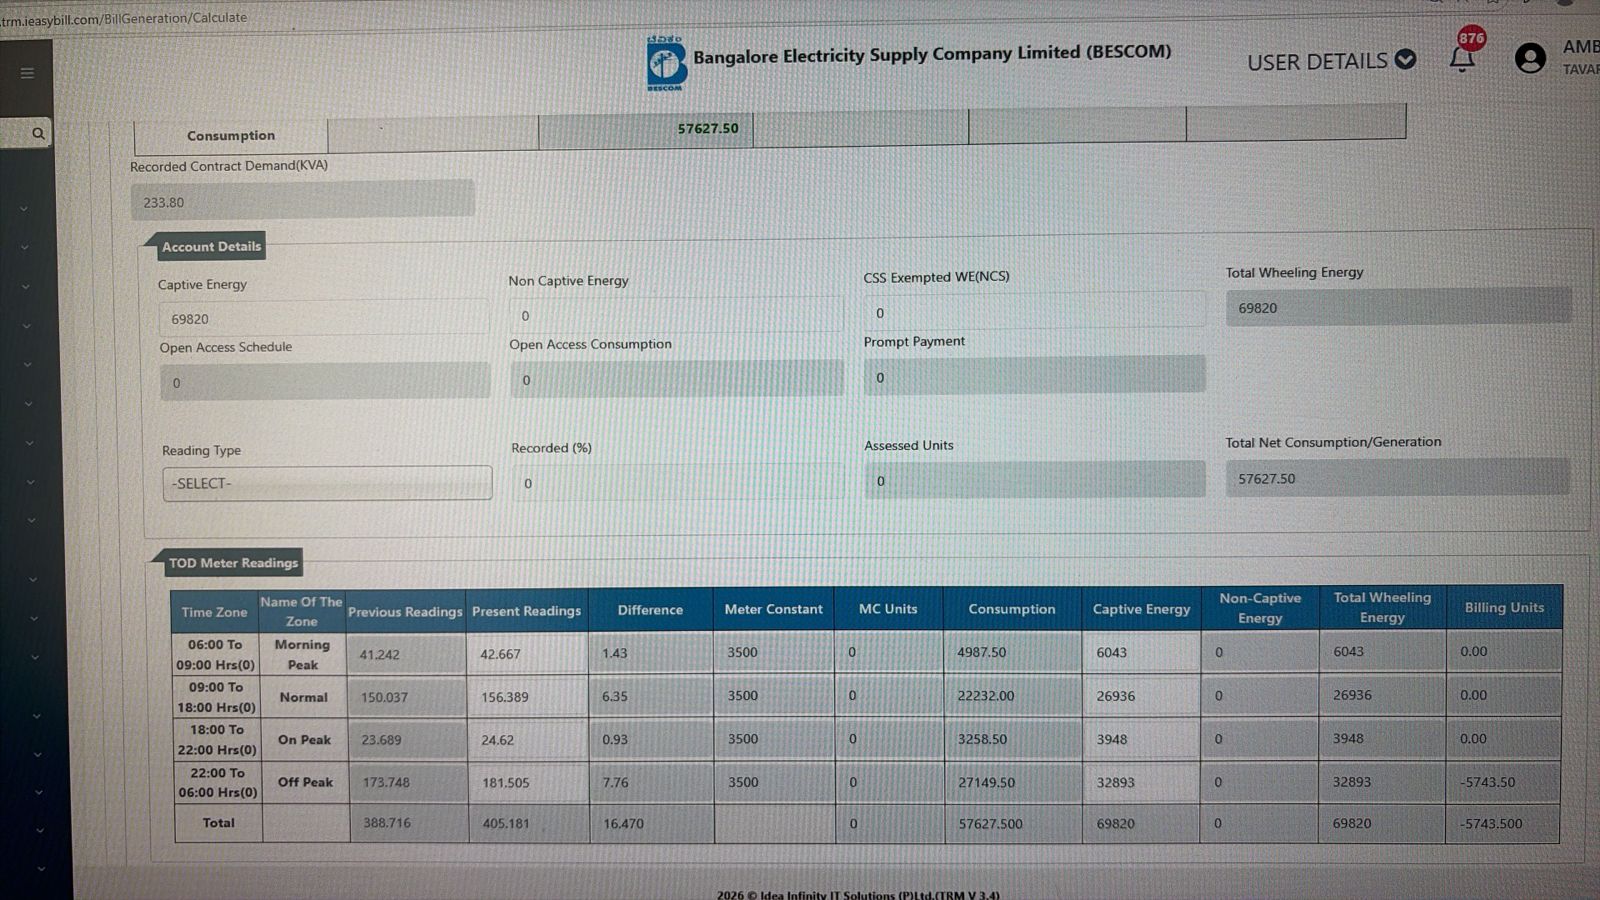Click the BESCOM logo
Image resolution: width=1600 pixels, height=900 pixels.
point(665,64)
